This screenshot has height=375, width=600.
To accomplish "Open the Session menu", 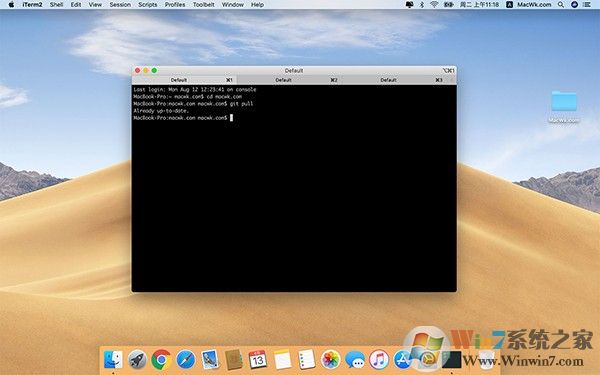I will click(120, 5).
